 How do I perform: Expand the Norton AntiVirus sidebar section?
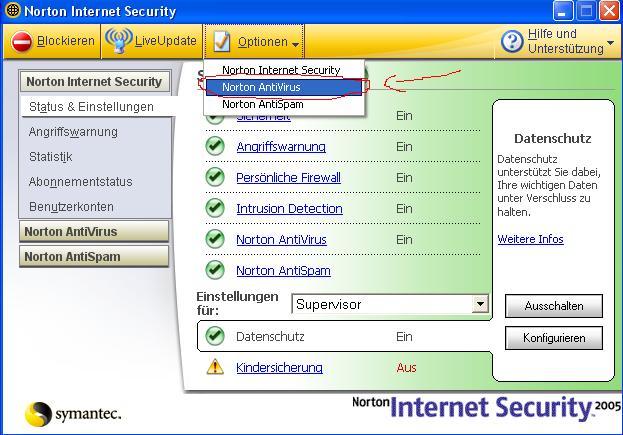94,231
